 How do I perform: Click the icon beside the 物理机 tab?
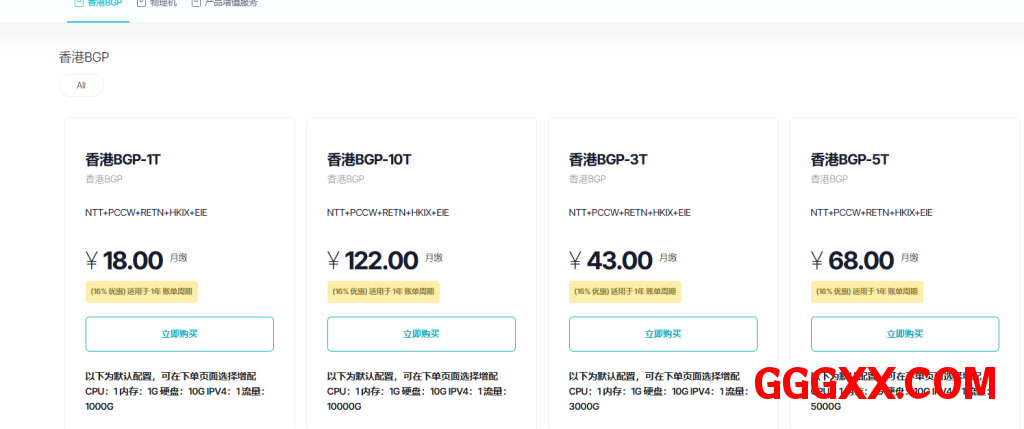[141, 3]
